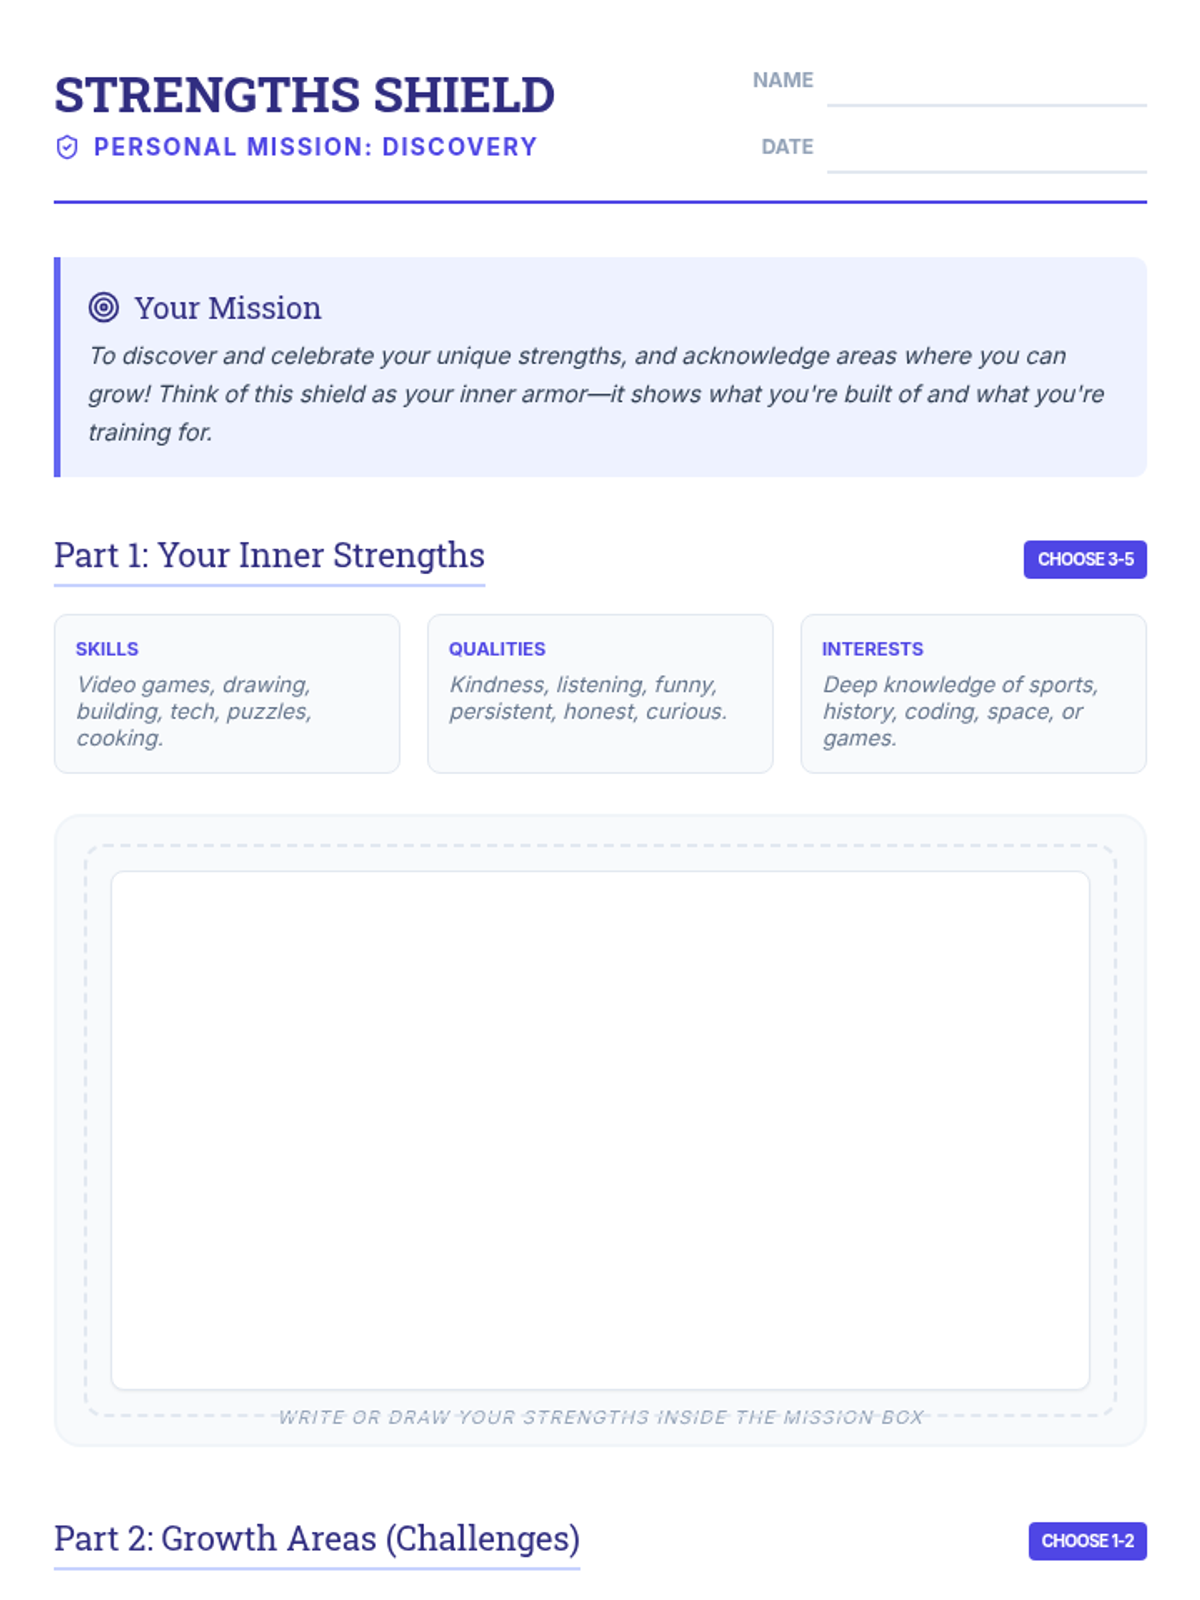Click the 'Video games, drawing' skills examples text
Image resolution: width=1200 pixels, height=1600 pixels.
pos(194,711)
